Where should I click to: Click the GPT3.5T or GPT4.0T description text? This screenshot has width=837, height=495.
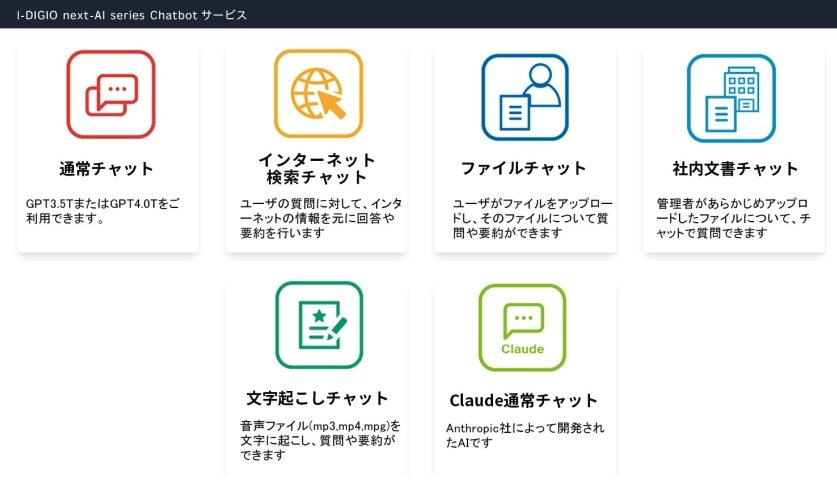pos(105,211)
